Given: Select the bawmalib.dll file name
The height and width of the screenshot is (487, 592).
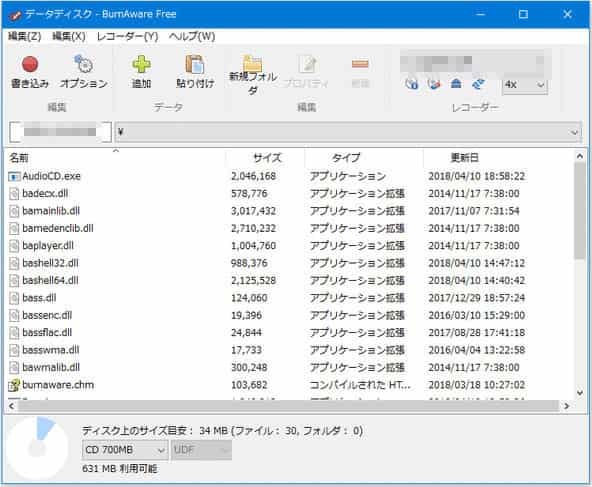Looking at the screenshot, I should click(51, 367).
